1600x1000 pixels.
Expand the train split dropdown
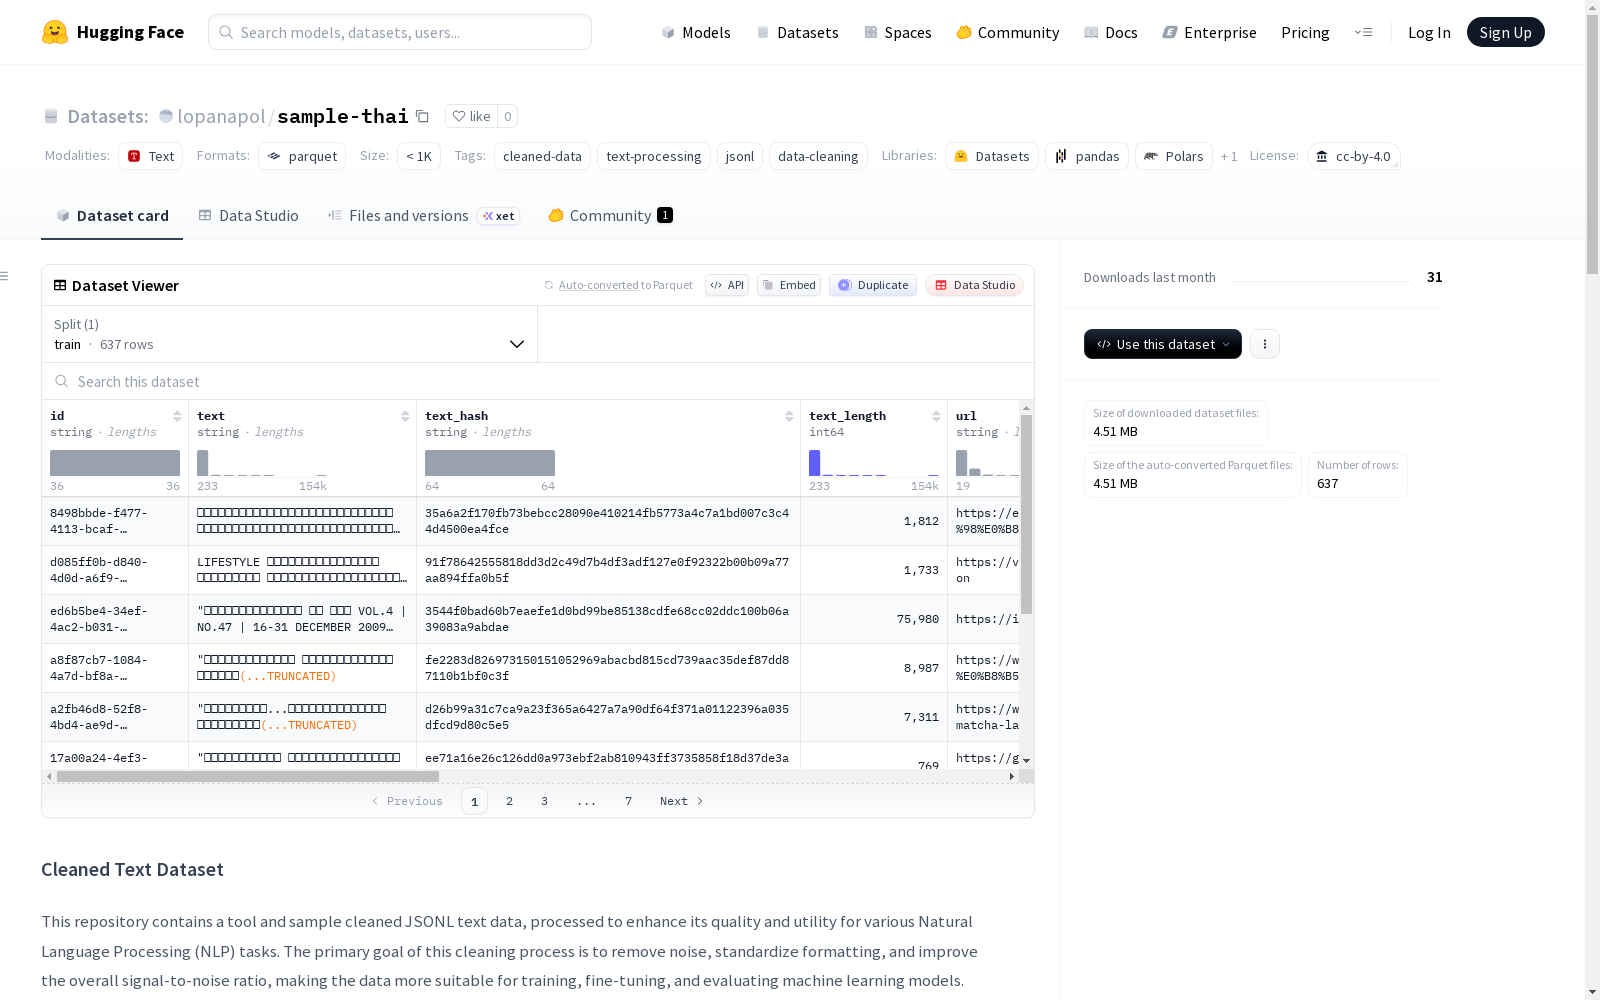[x=289, y=334]
